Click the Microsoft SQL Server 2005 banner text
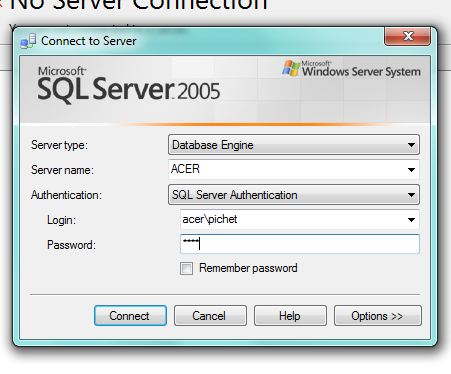The width and height of the screenshot is (451, 374). pos(129,84)
